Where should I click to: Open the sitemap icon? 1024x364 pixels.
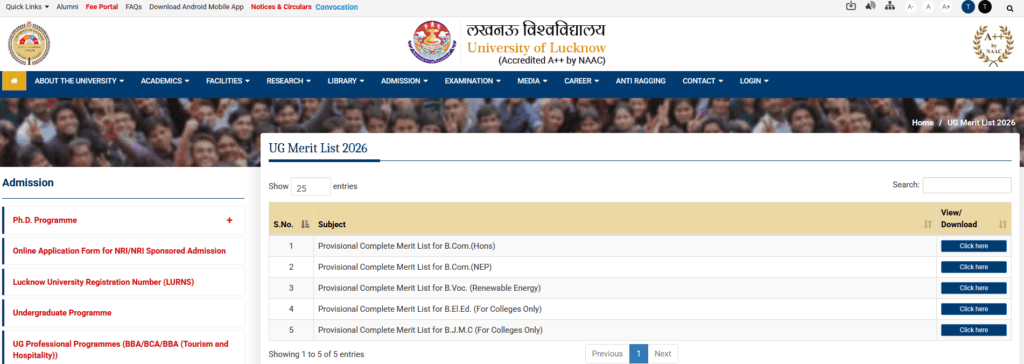[889, 7]
